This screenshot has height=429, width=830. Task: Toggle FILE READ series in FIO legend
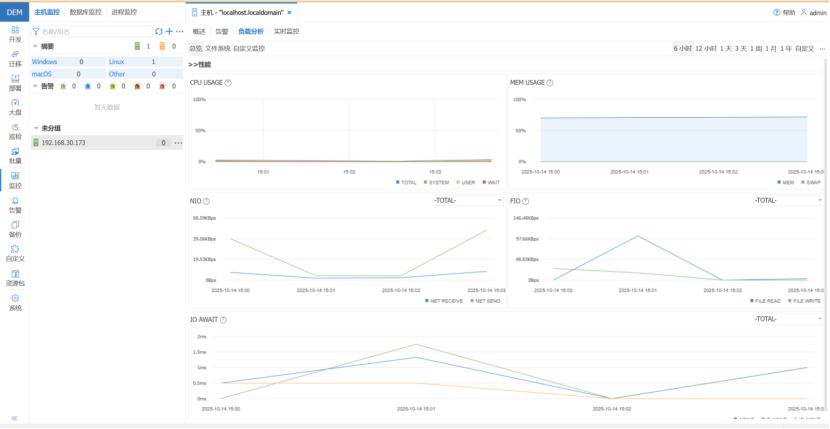pyautogui.click(x=765, y=301)
